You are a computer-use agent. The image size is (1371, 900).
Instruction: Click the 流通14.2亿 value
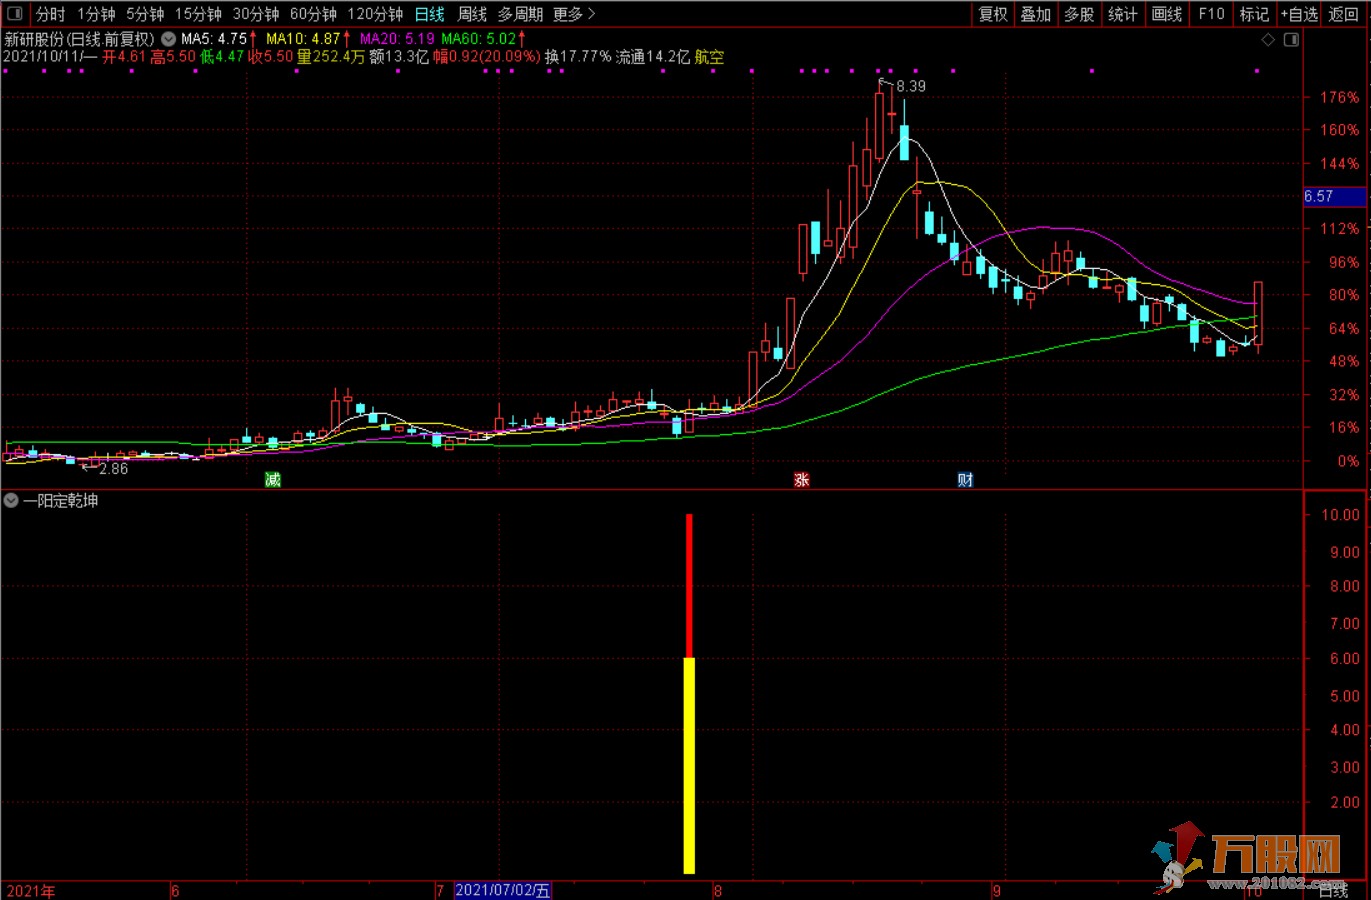pos(653,57)
